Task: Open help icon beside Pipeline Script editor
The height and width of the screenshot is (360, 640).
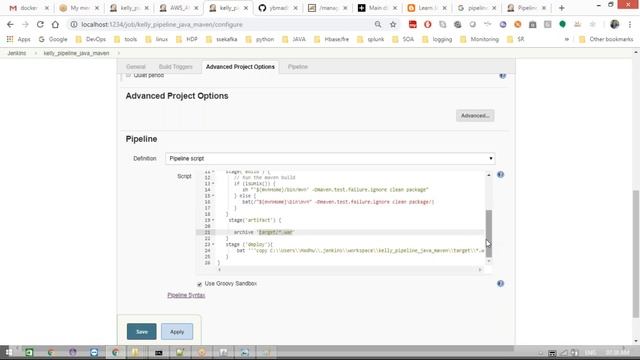Action: (x=500, y=175)
